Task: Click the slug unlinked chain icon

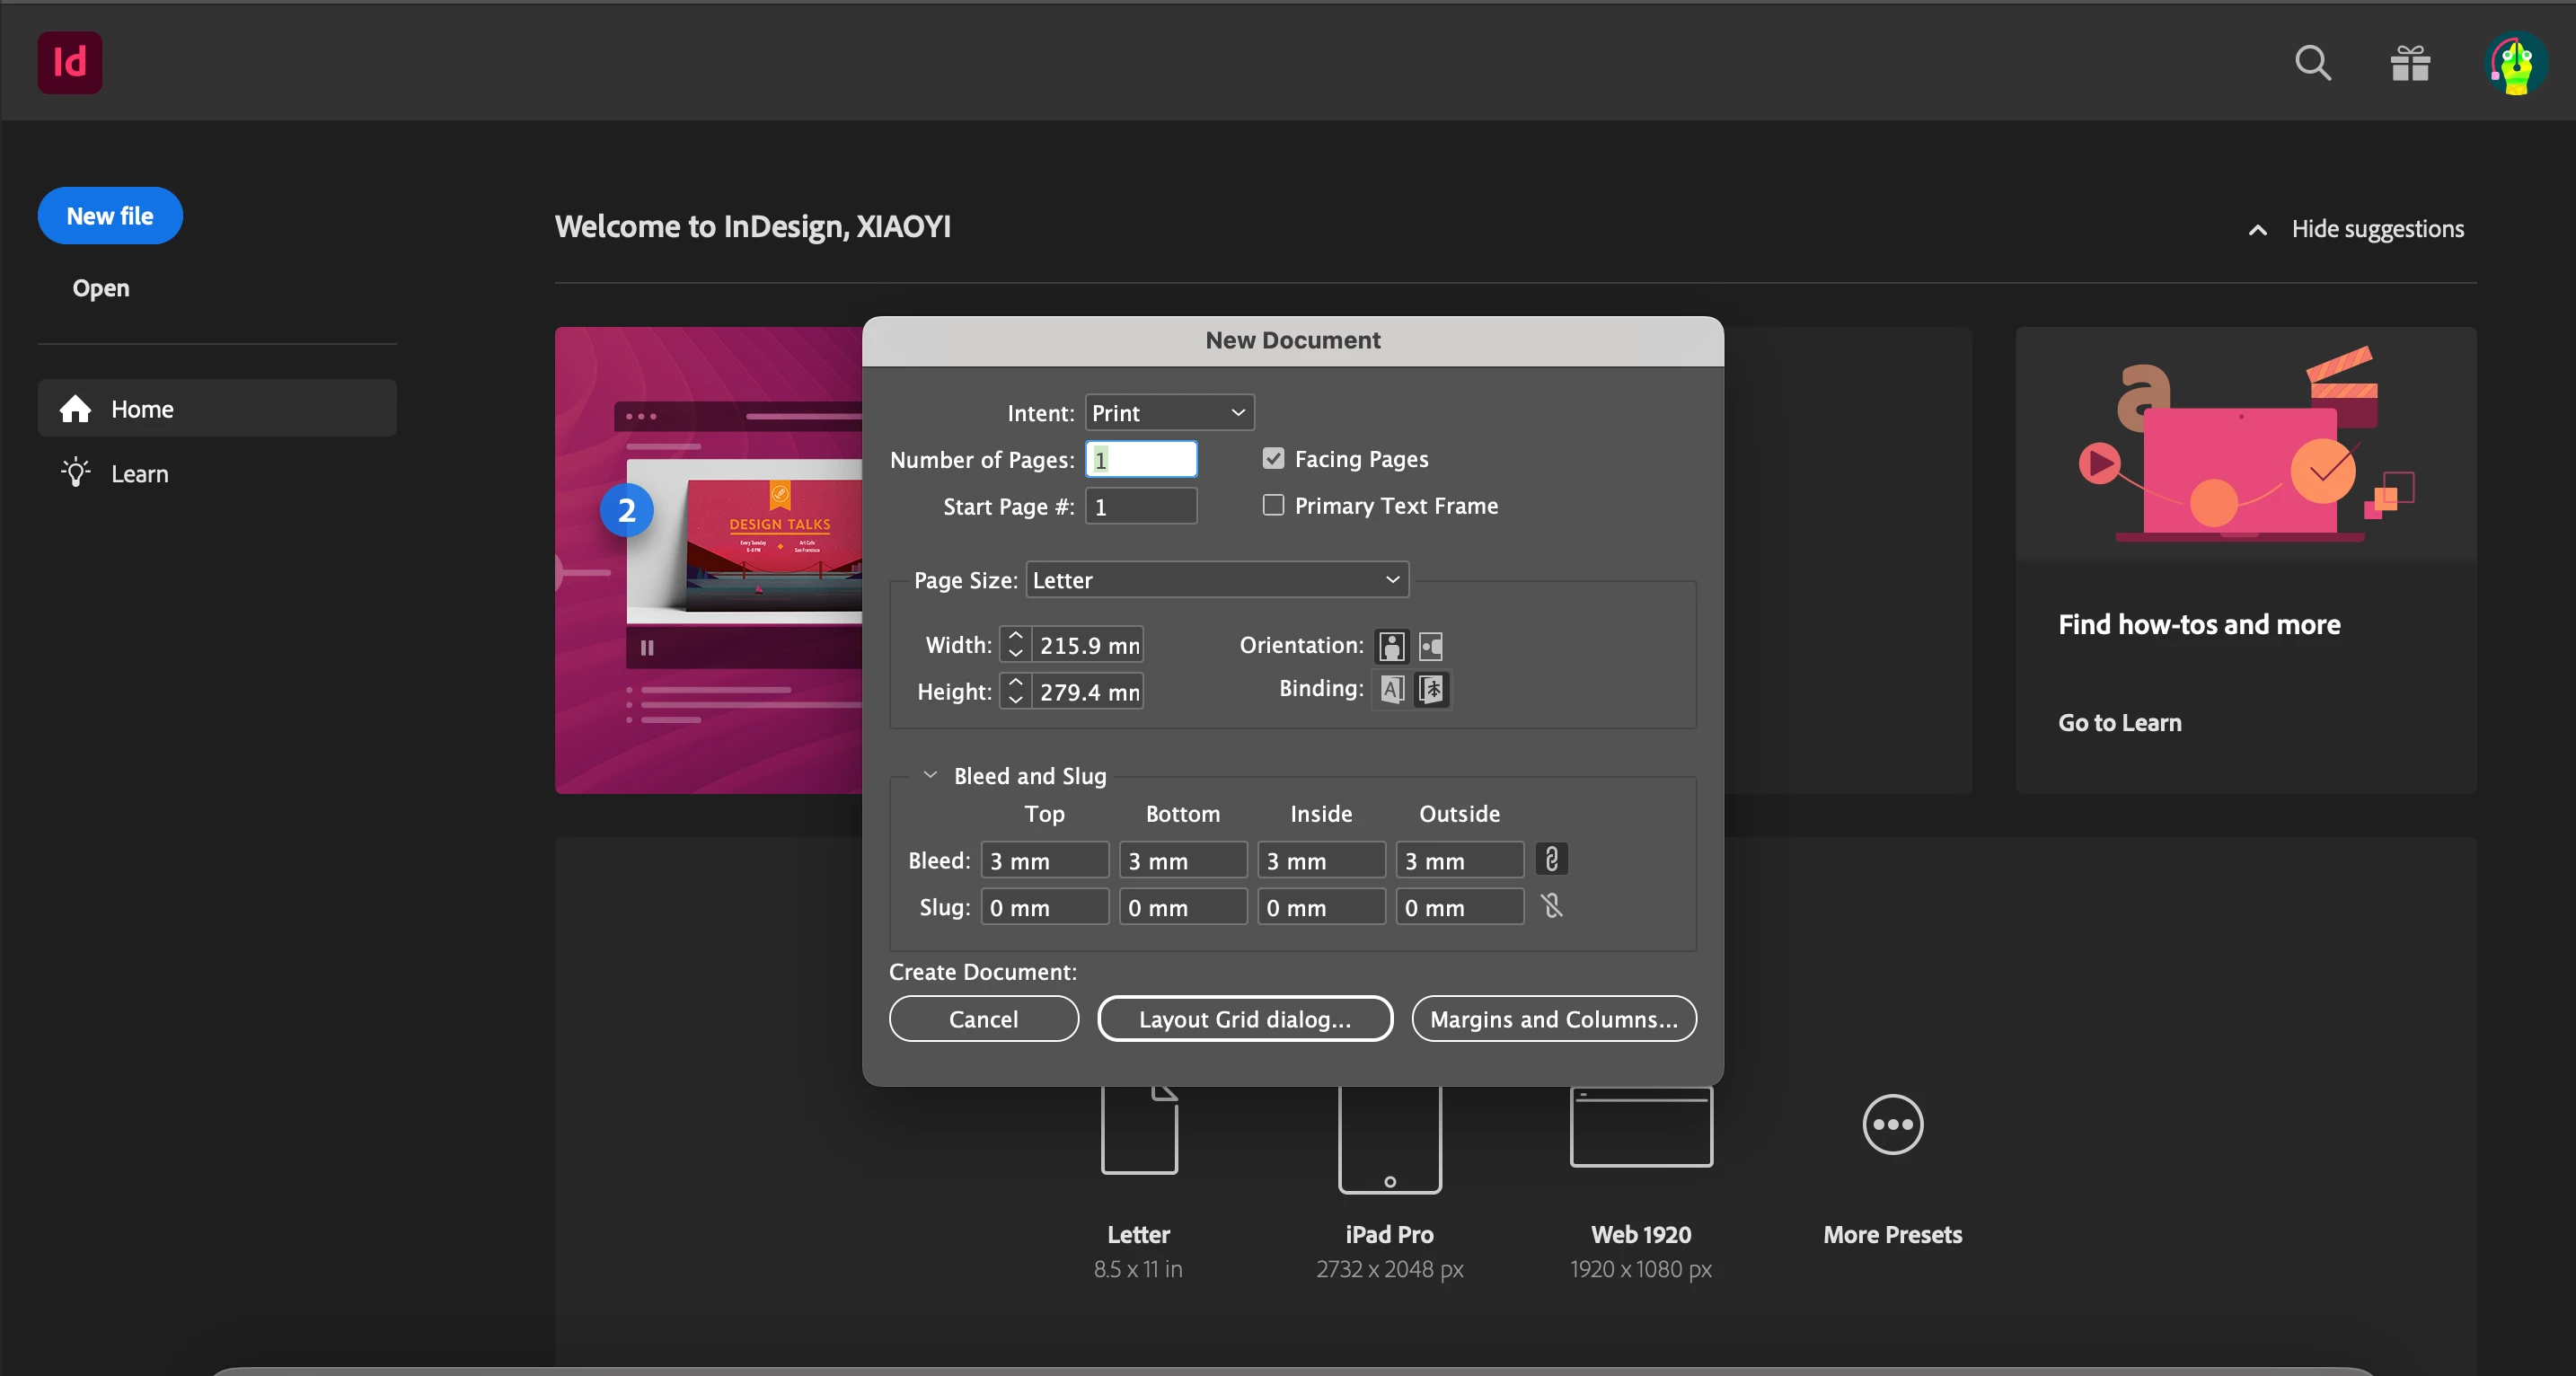Action: [1551, 906]
